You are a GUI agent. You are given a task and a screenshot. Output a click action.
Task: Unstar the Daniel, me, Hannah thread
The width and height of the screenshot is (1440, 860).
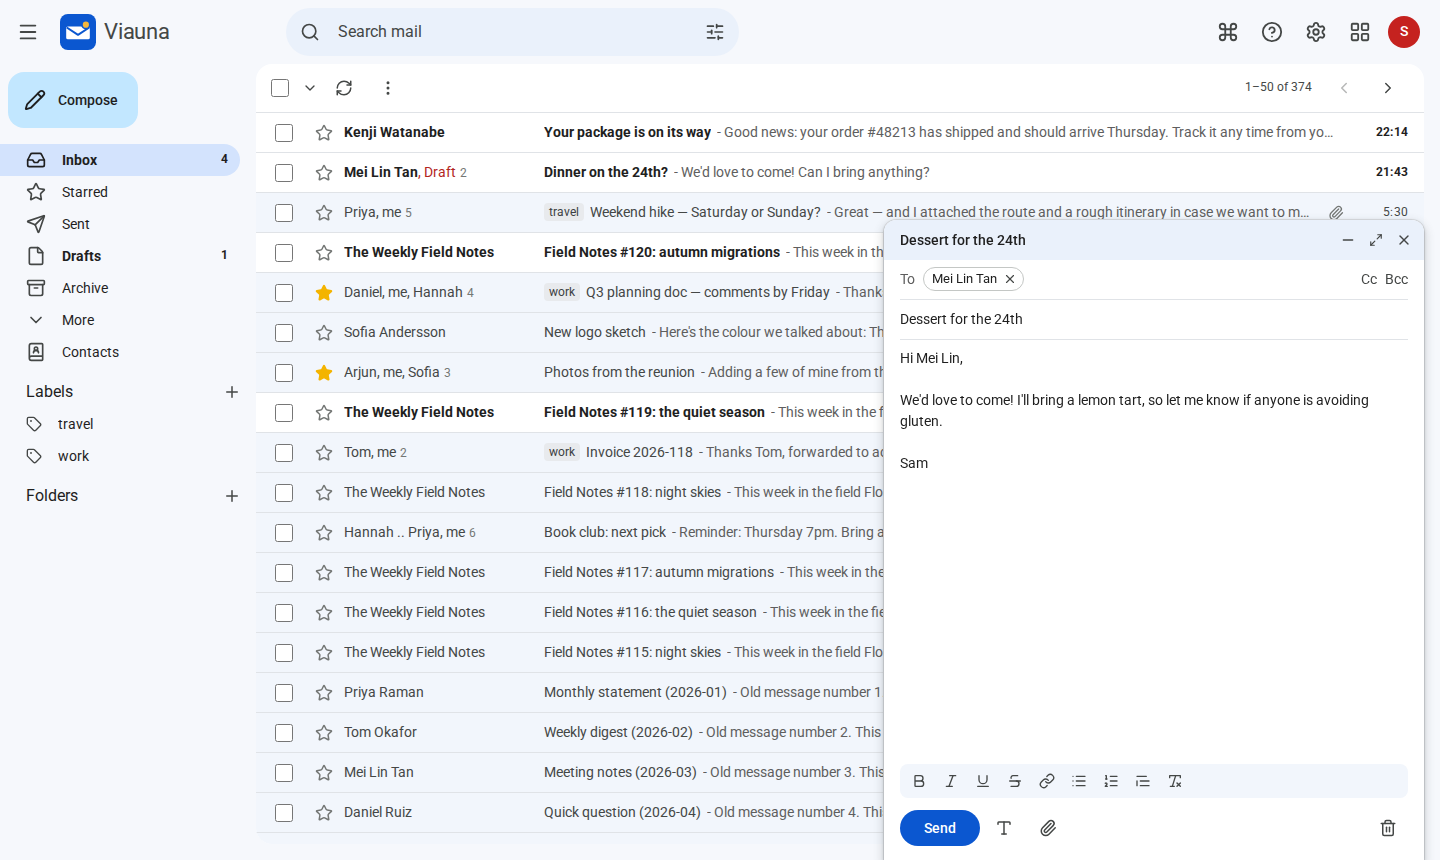point(324,292)
